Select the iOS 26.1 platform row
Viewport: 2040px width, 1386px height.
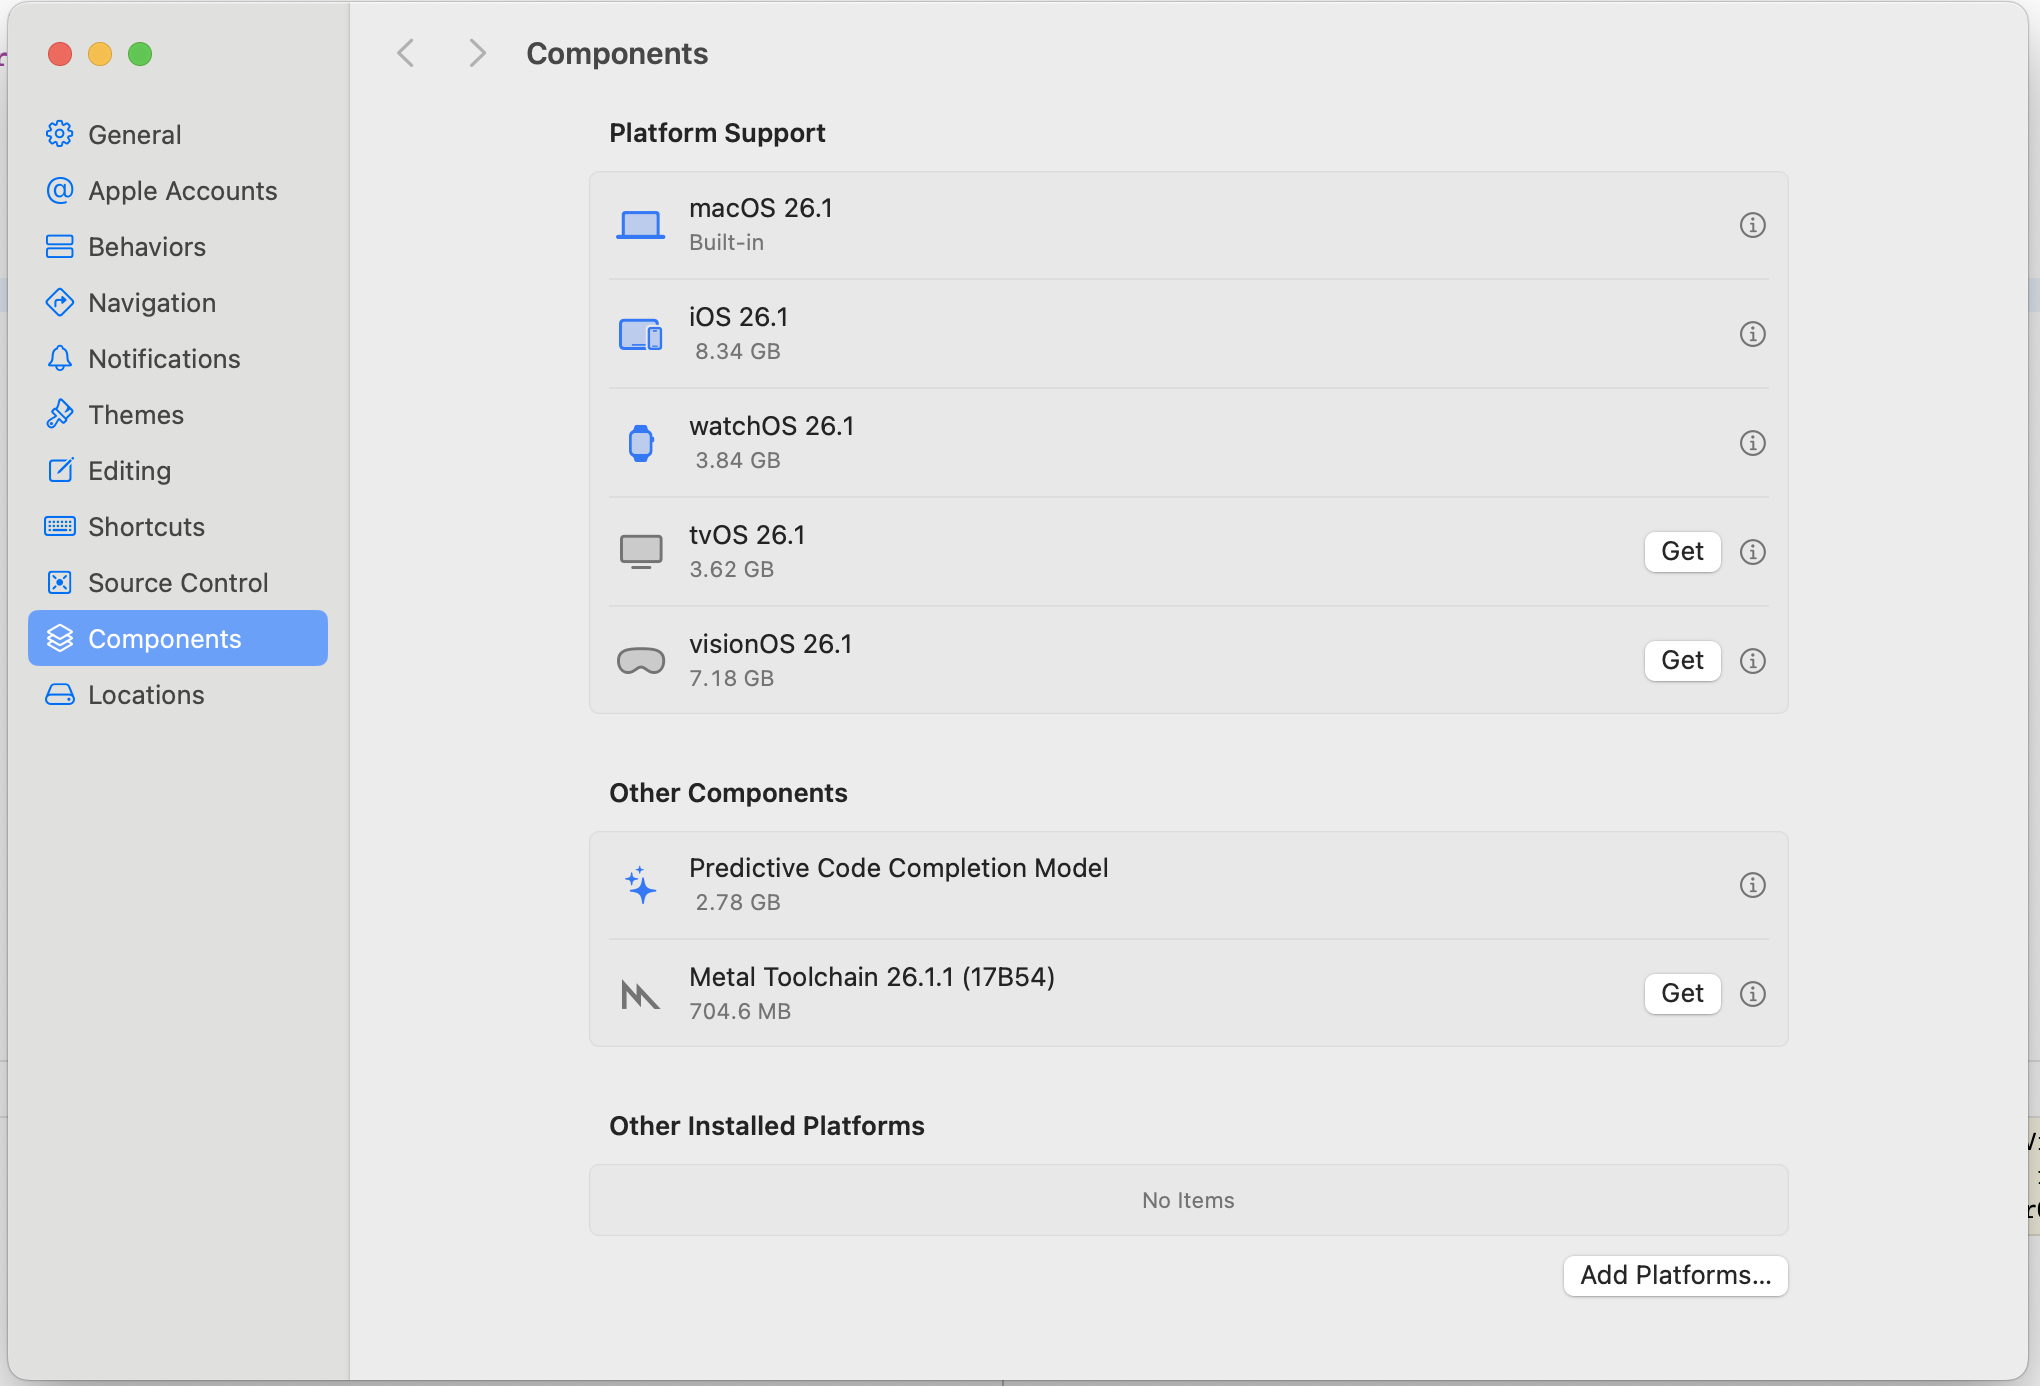1100,334
